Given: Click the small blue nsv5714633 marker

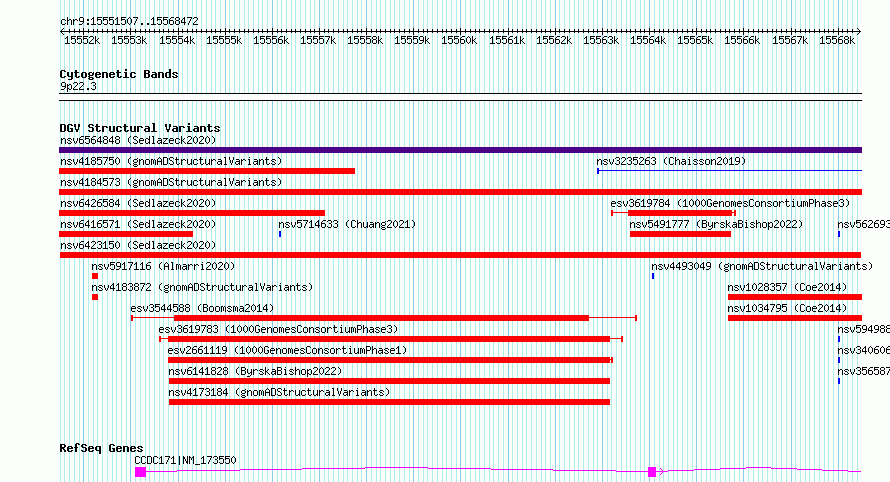Looking at the screenshot, I should point(280,234).
